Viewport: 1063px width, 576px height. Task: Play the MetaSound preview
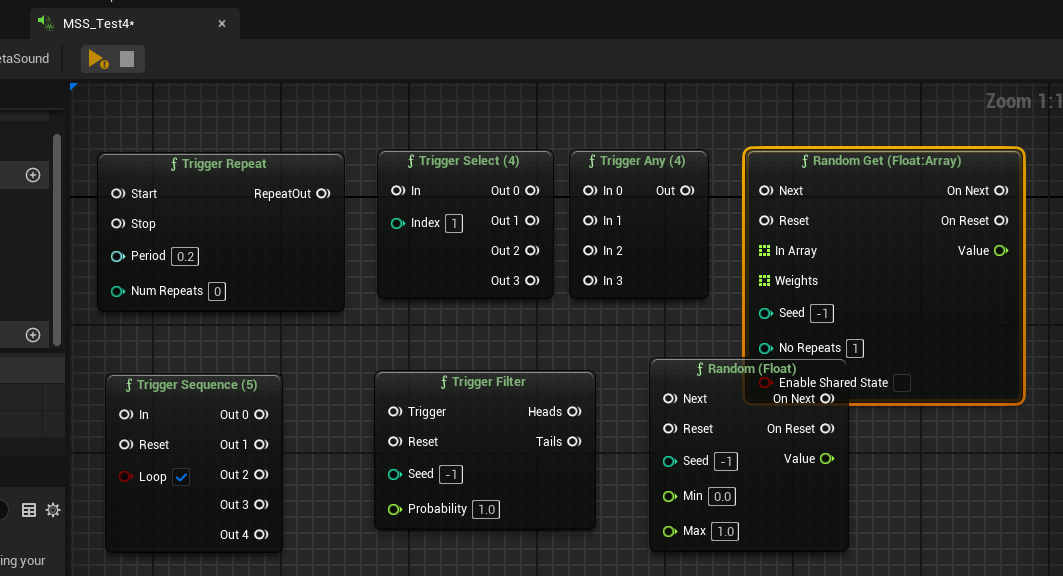coord(98,59)
